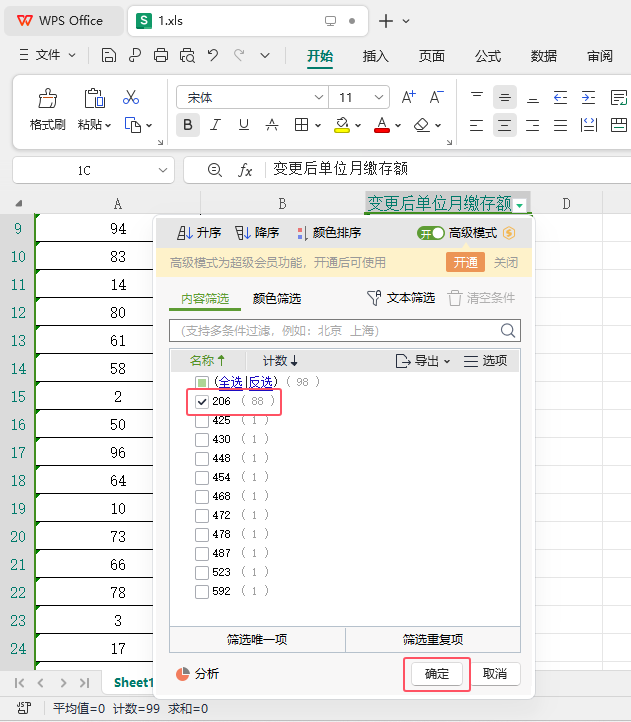Viewport: 631px width, 722px height.
Task: Increase font size with A+ icon
Action: tap(408, 97)
